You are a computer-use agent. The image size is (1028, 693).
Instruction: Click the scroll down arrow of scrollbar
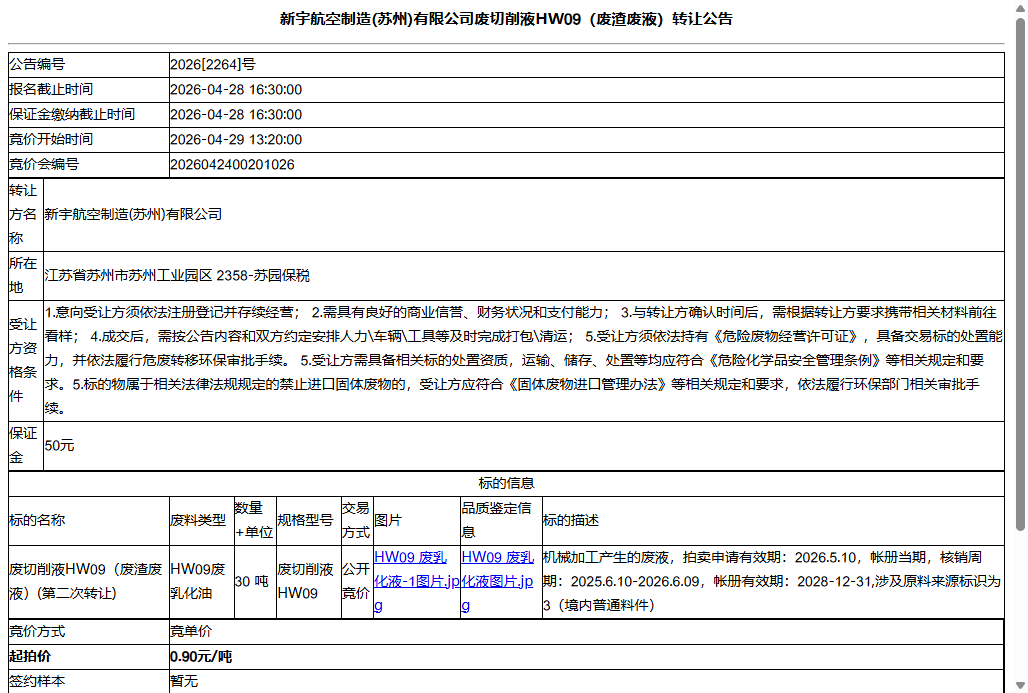(x=1020, y=686)
